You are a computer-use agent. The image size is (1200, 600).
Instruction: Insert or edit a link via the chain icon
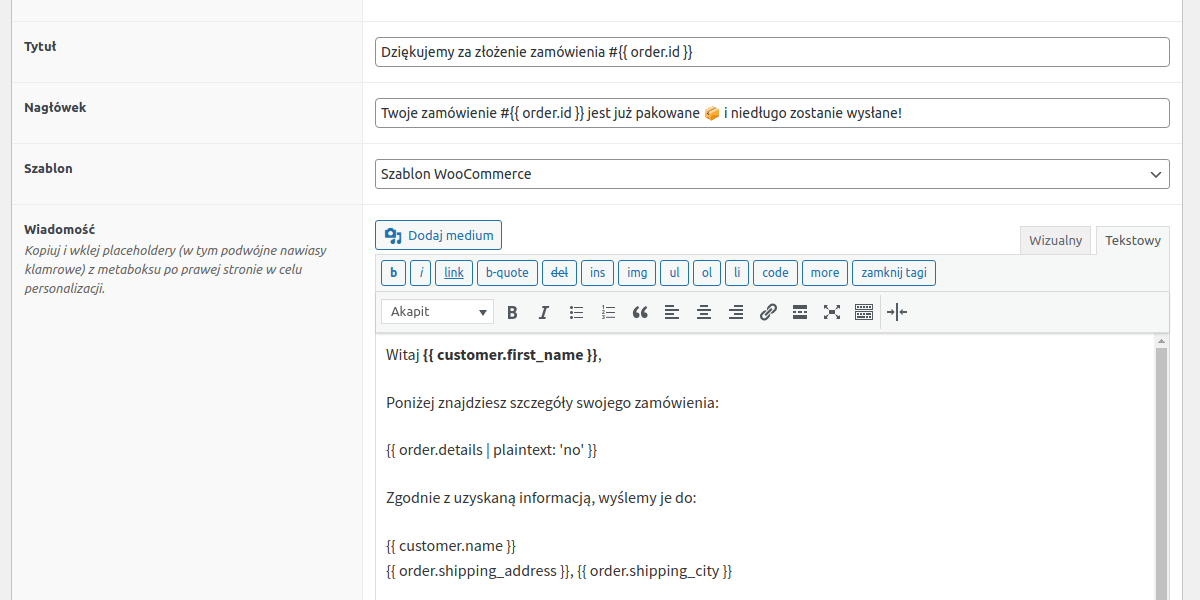pos(768,312)
